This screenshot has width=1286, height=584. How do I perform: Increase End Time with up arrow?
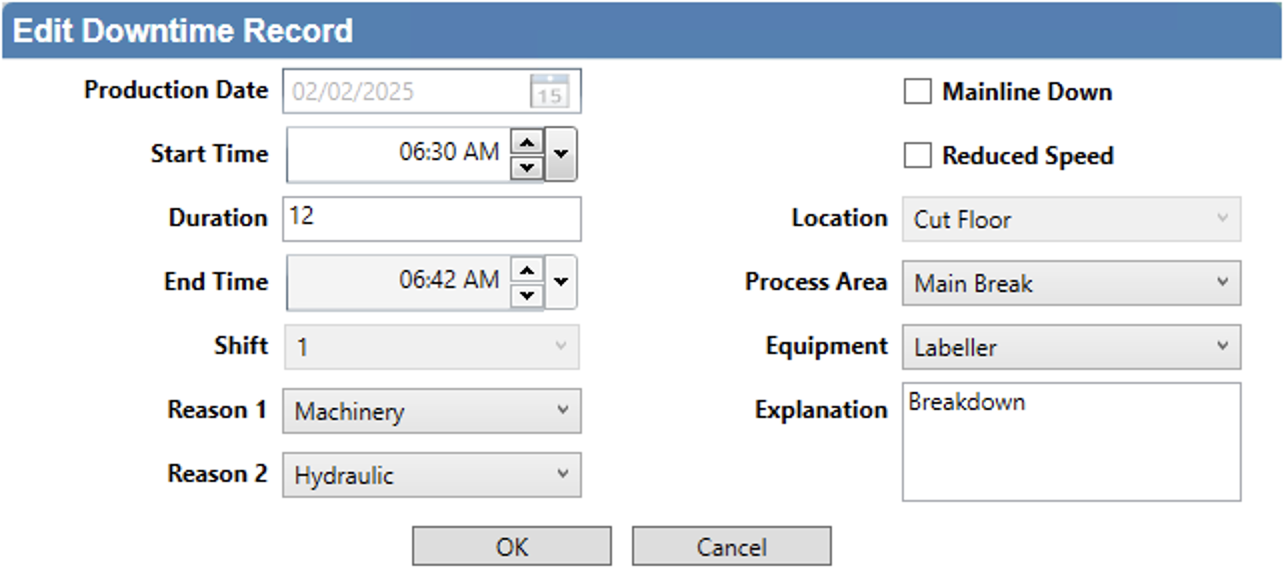point(526,270)
